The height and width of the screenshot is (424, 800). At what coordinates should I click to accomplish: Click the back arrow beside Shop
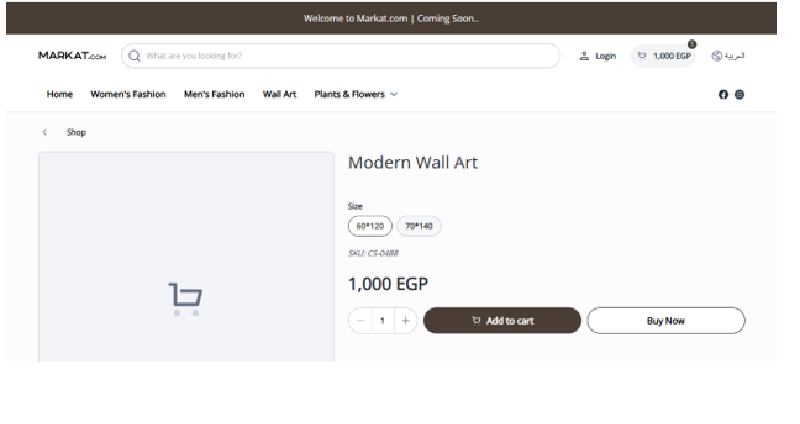pos(45,132)
